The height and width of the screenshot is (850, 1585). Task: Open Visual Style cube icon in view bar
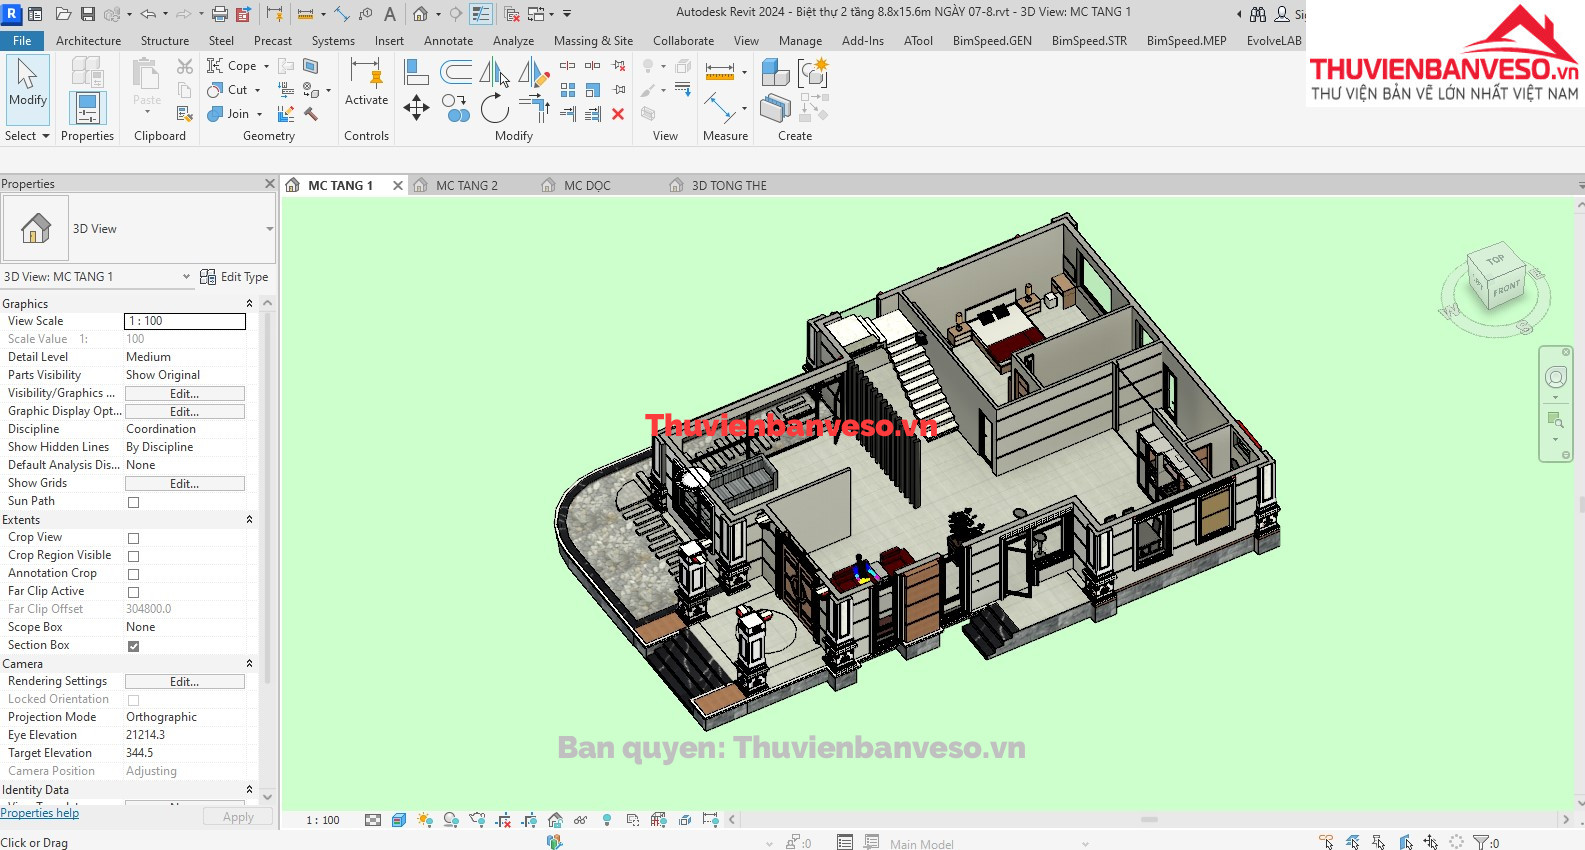(399, 820)
